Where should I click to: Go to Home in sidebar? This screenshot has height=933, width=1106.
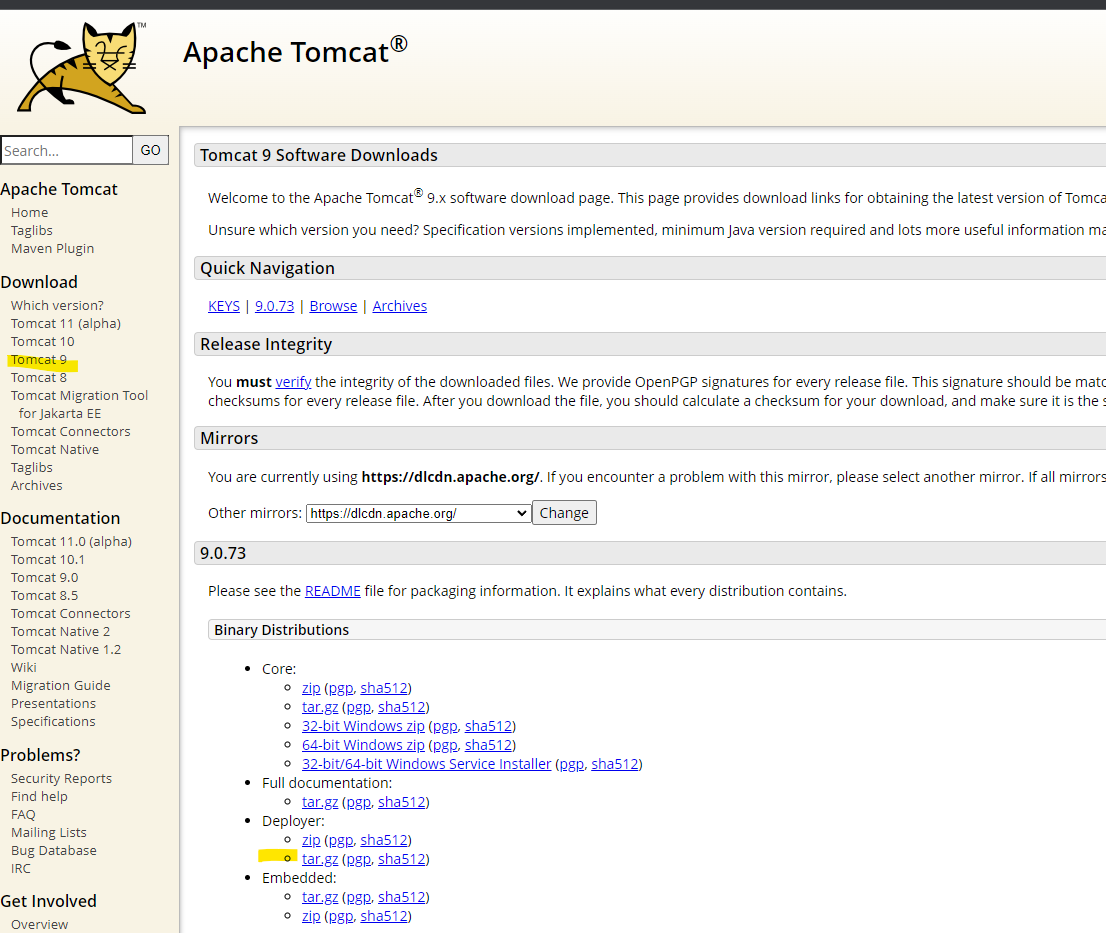30,212
